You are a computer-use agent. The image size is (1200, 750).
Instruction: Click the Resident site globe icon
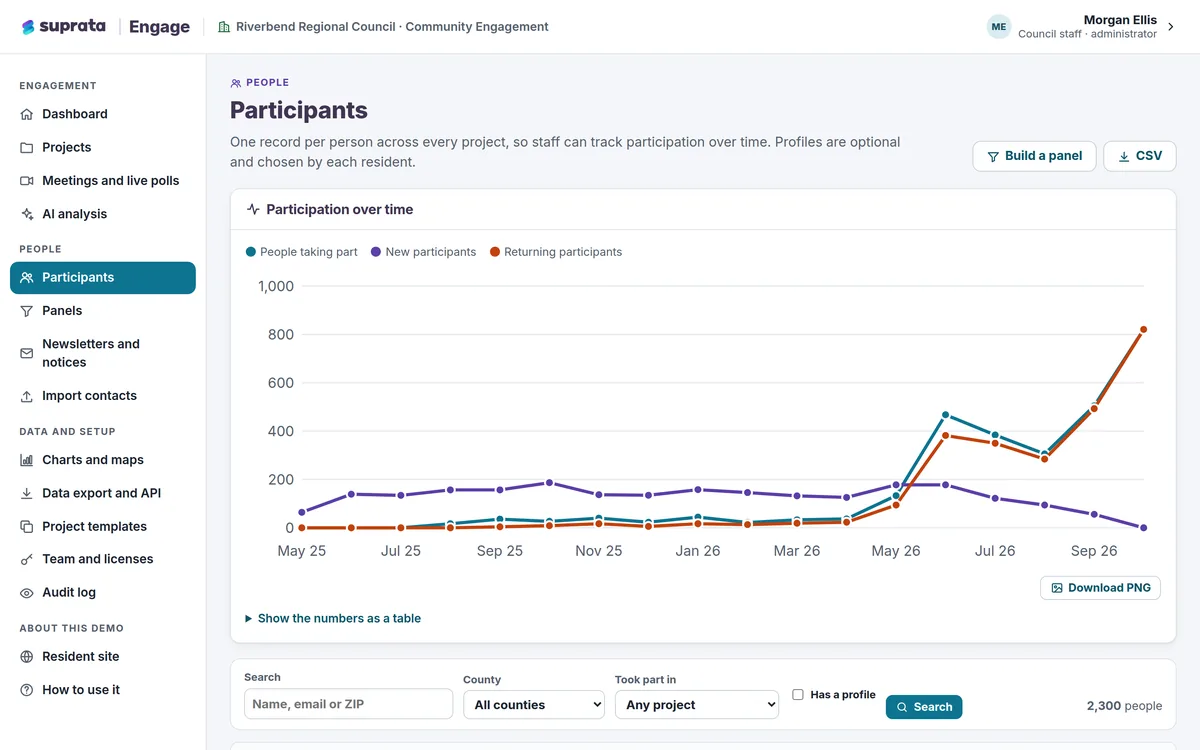(x=27, y=657)
